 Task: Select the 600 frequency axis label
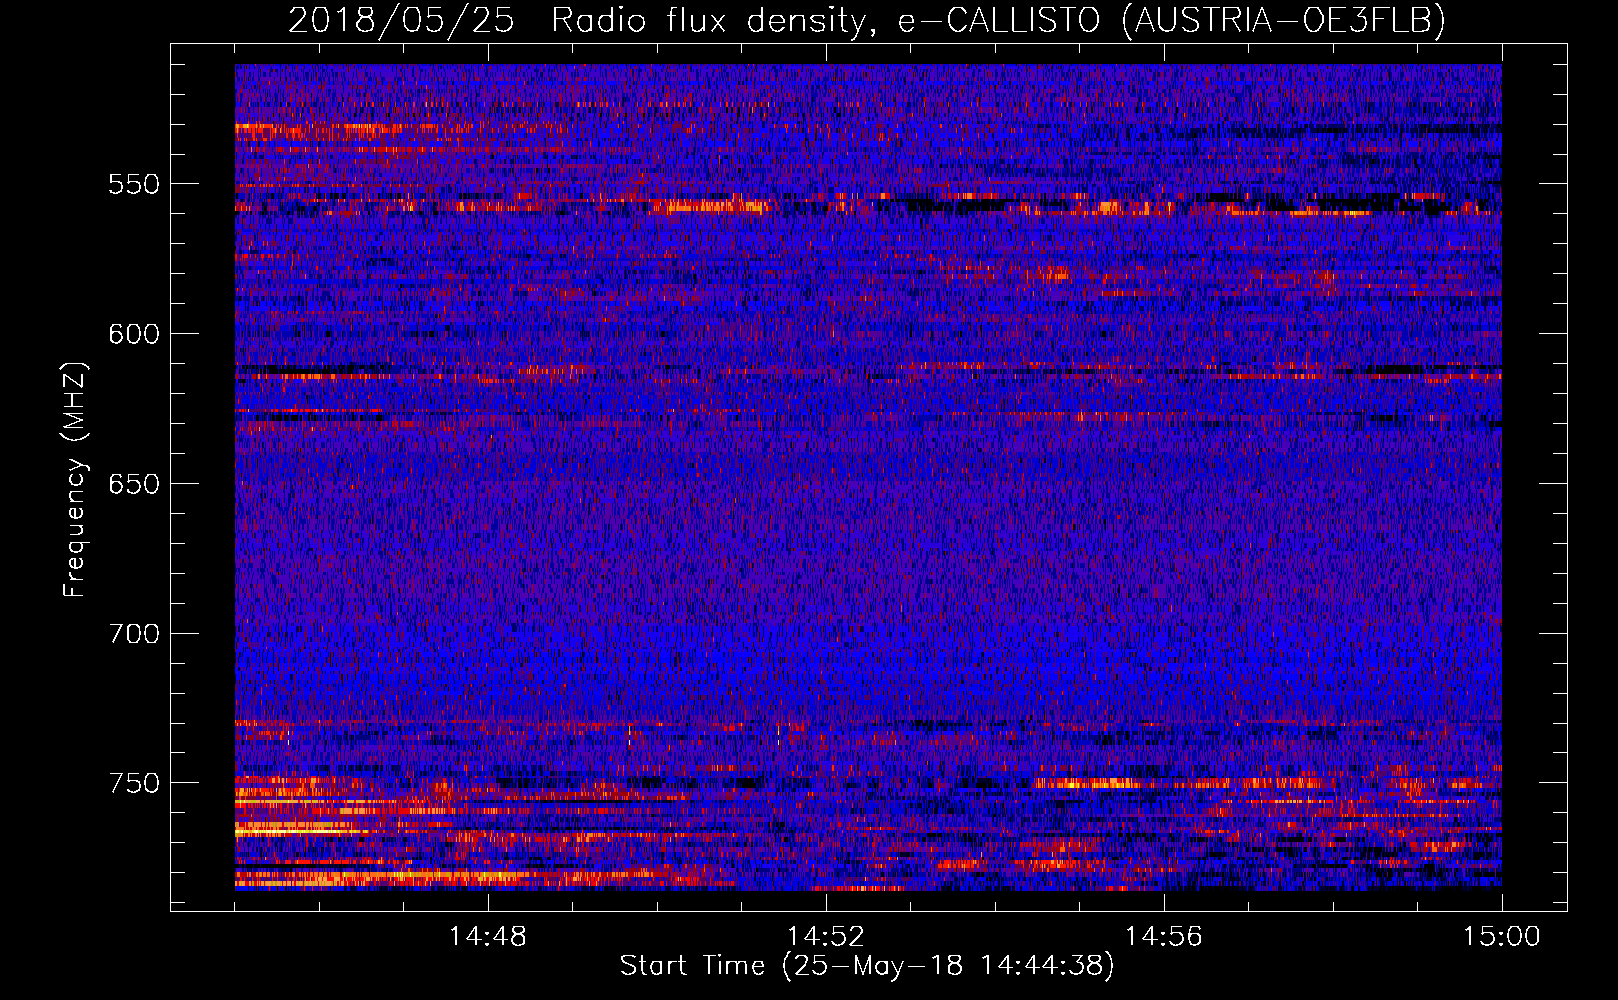pos(134,334)
